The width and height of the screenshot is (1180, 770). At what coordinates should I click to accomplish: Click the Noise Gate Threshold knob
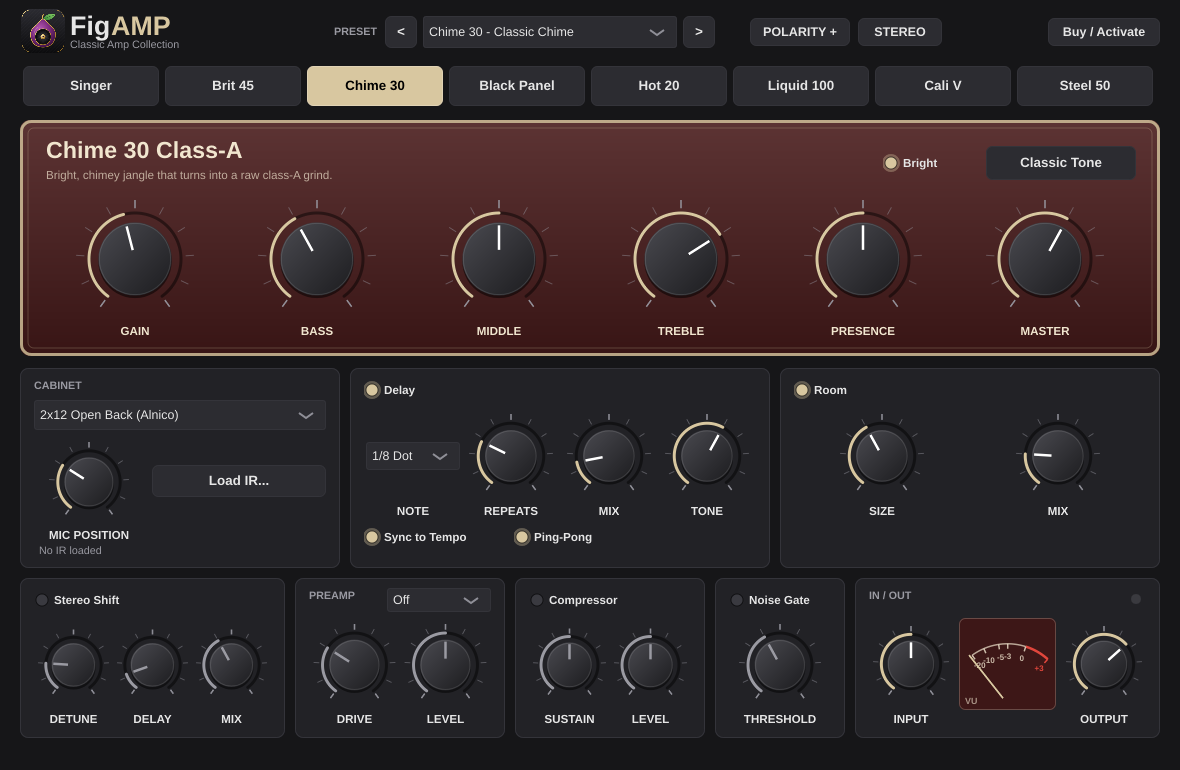780,665
